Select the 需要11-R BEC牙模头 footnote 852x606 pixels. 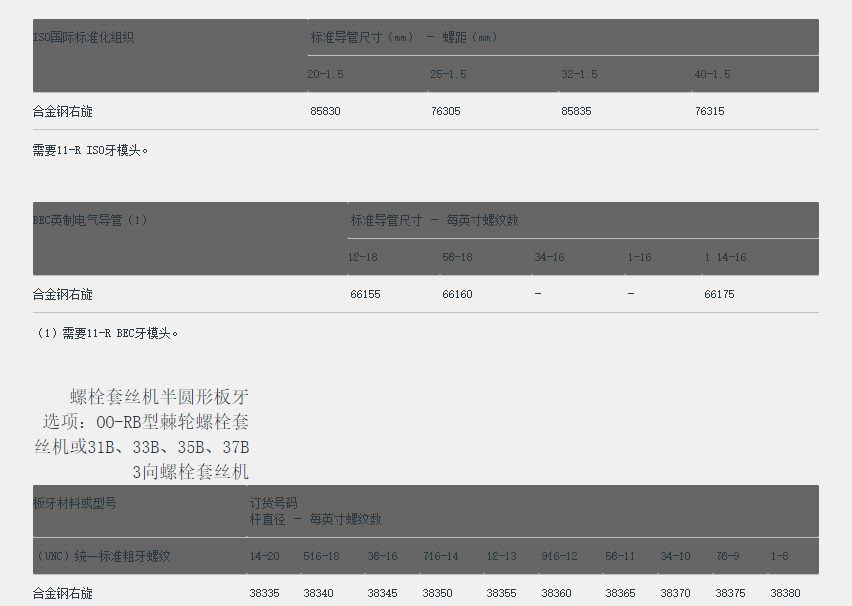click(107, 333)
